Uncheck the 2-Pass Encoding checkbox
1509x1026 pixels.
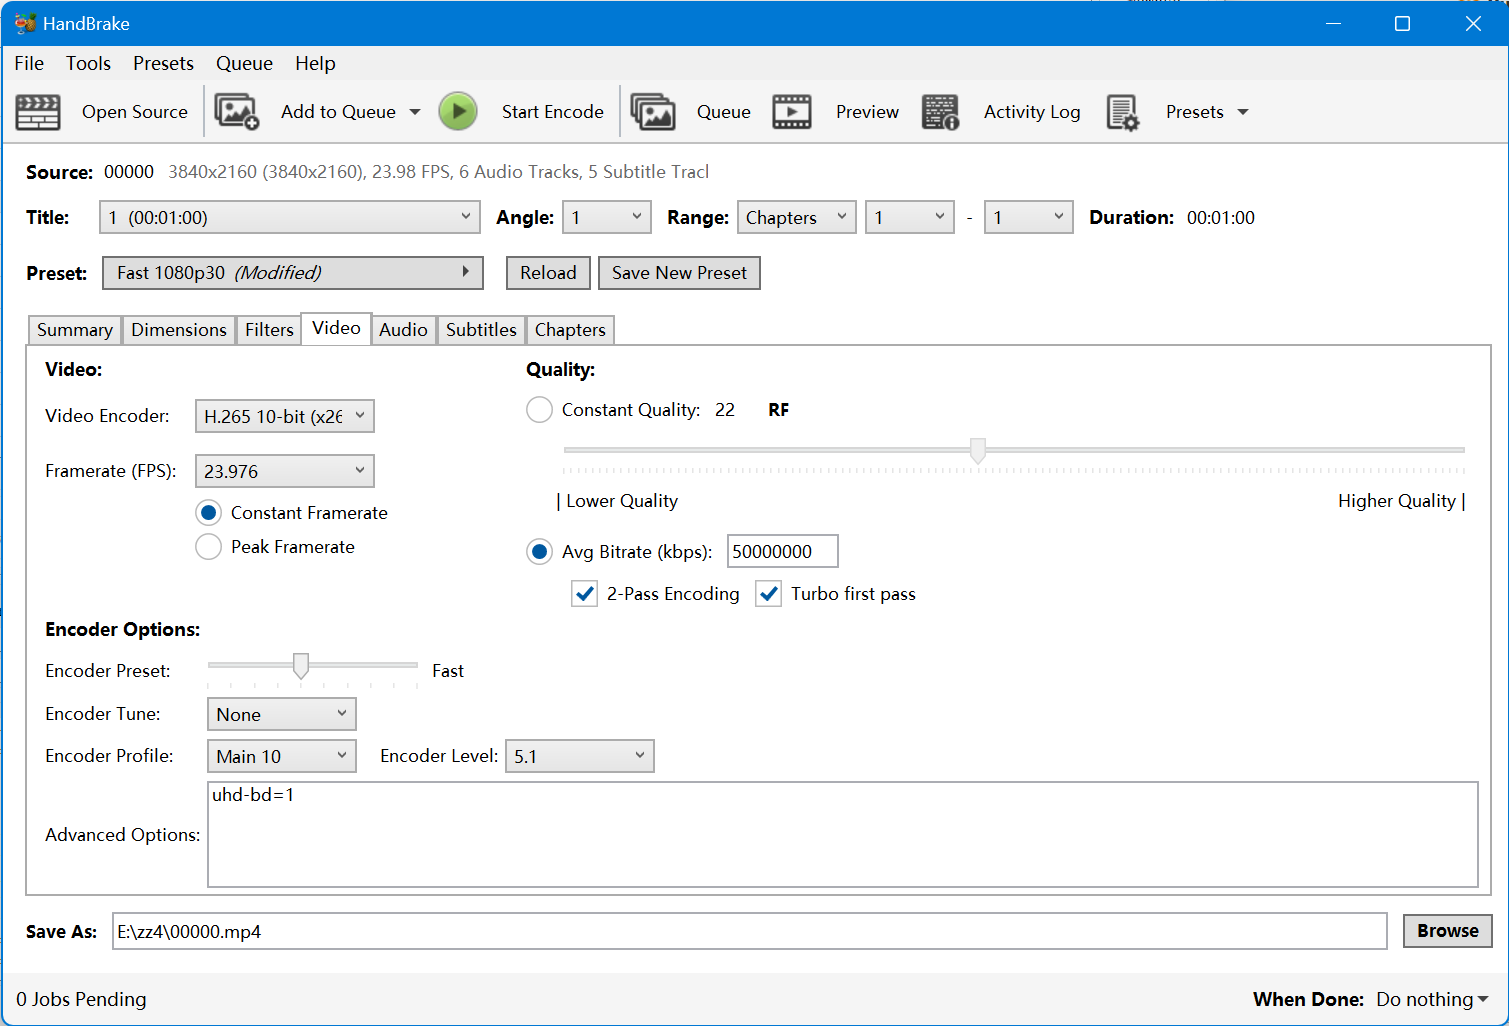point(585,594)
